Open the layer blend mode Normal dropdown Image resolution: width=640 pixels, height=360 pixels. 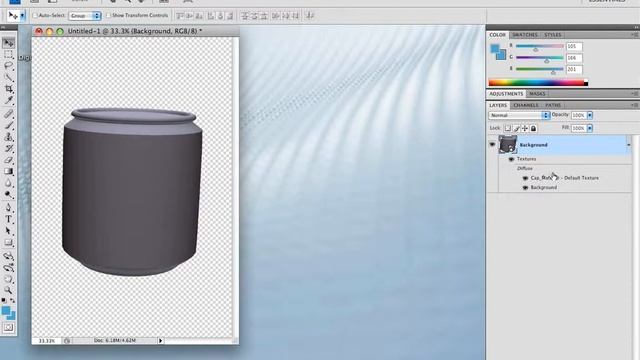tap(519, 116)
